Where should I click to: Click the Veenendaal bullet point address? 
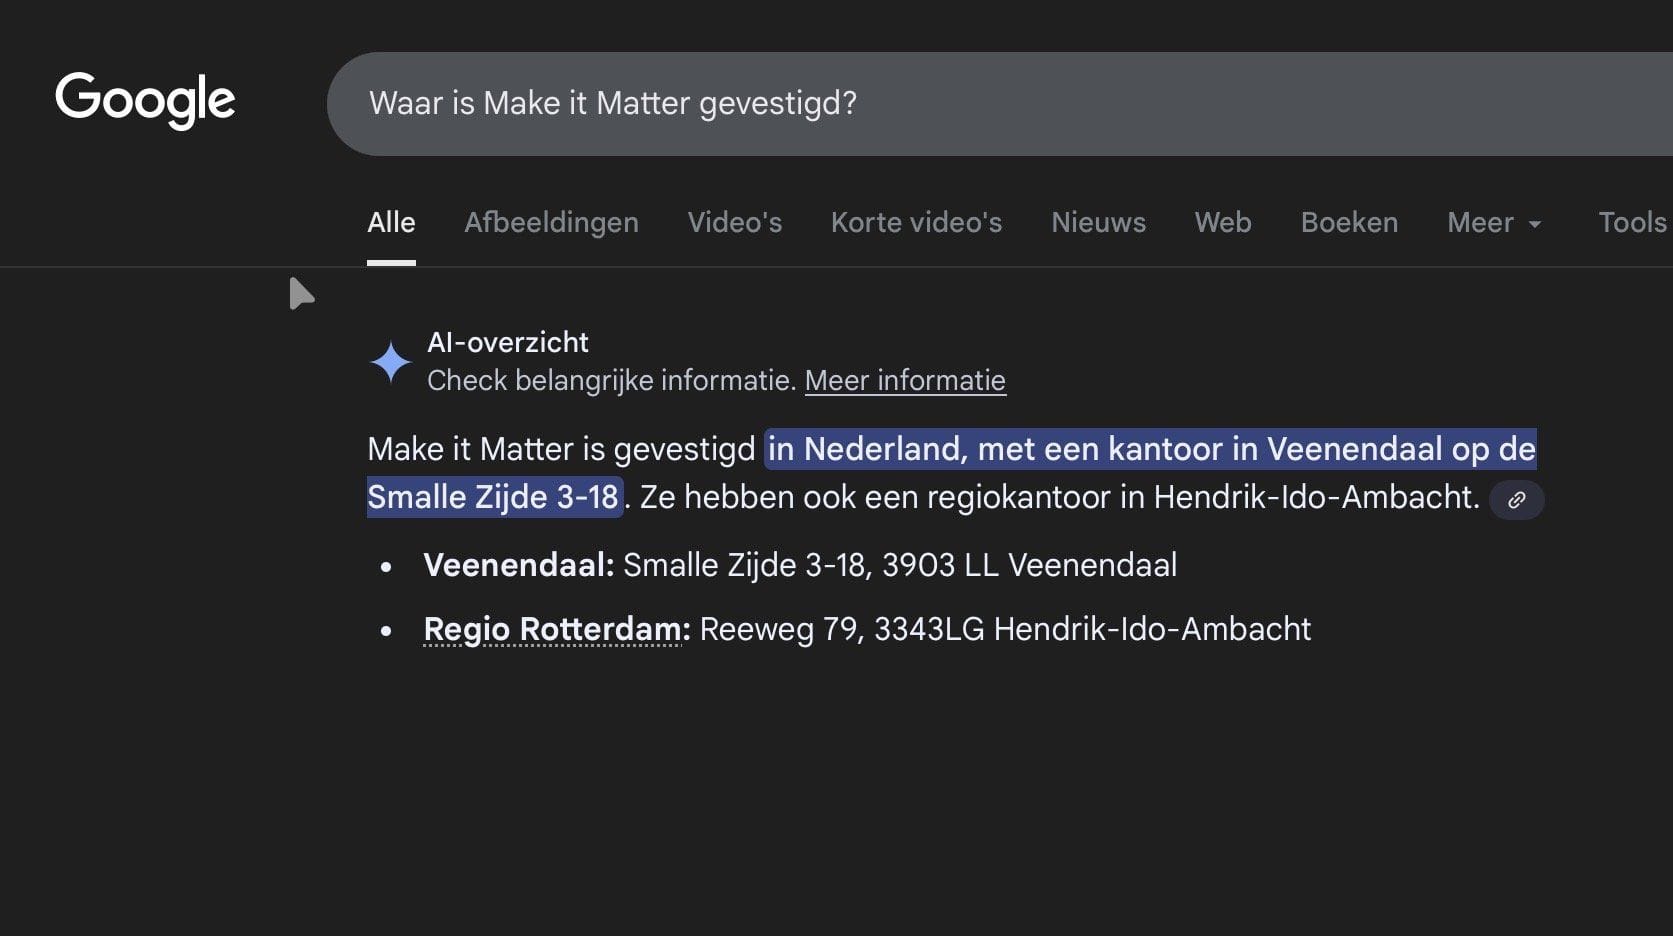800,564
